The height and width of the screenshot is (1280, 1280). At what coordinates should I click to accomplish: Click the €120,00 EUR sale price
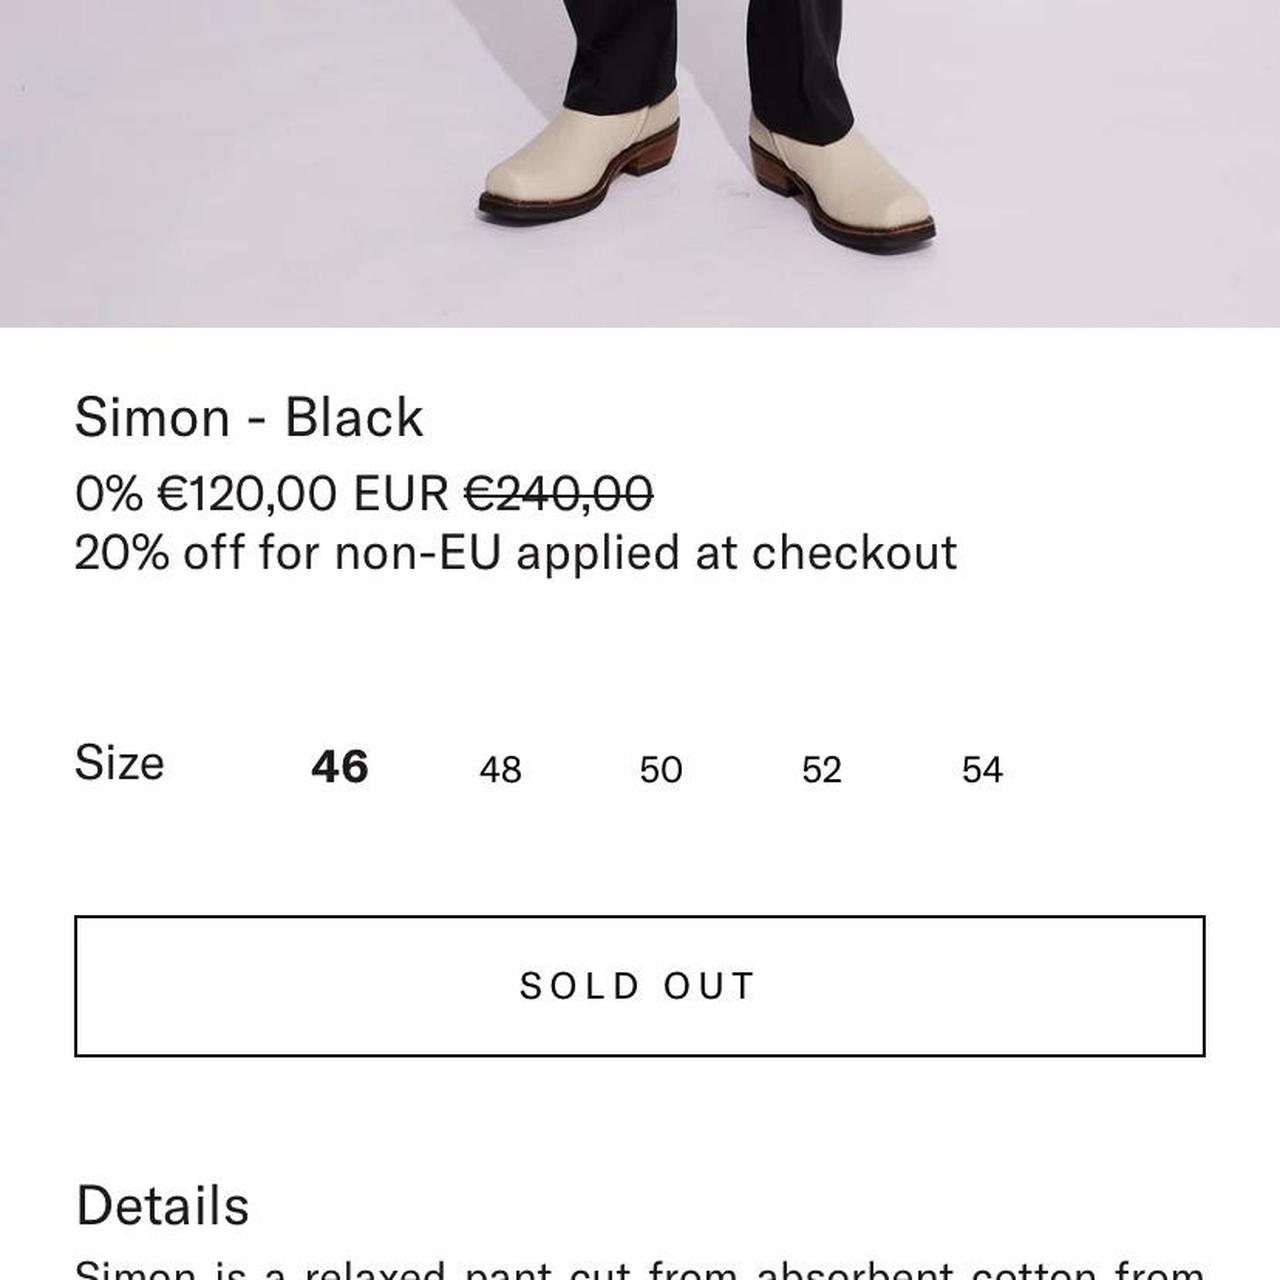point(303,493)
